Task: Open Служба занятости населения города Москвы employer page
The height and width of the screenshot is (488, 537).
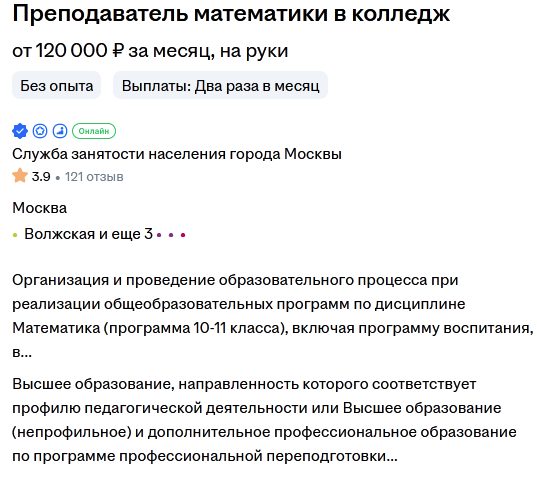Action: pos(177,154)
